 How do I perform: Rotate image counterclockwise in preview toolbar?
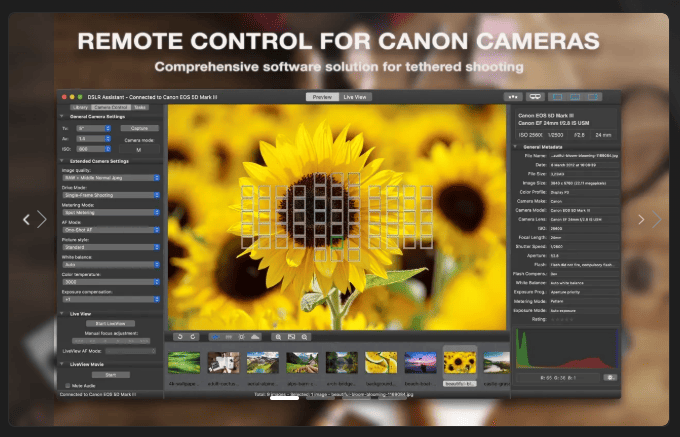[x=180, y=337]
